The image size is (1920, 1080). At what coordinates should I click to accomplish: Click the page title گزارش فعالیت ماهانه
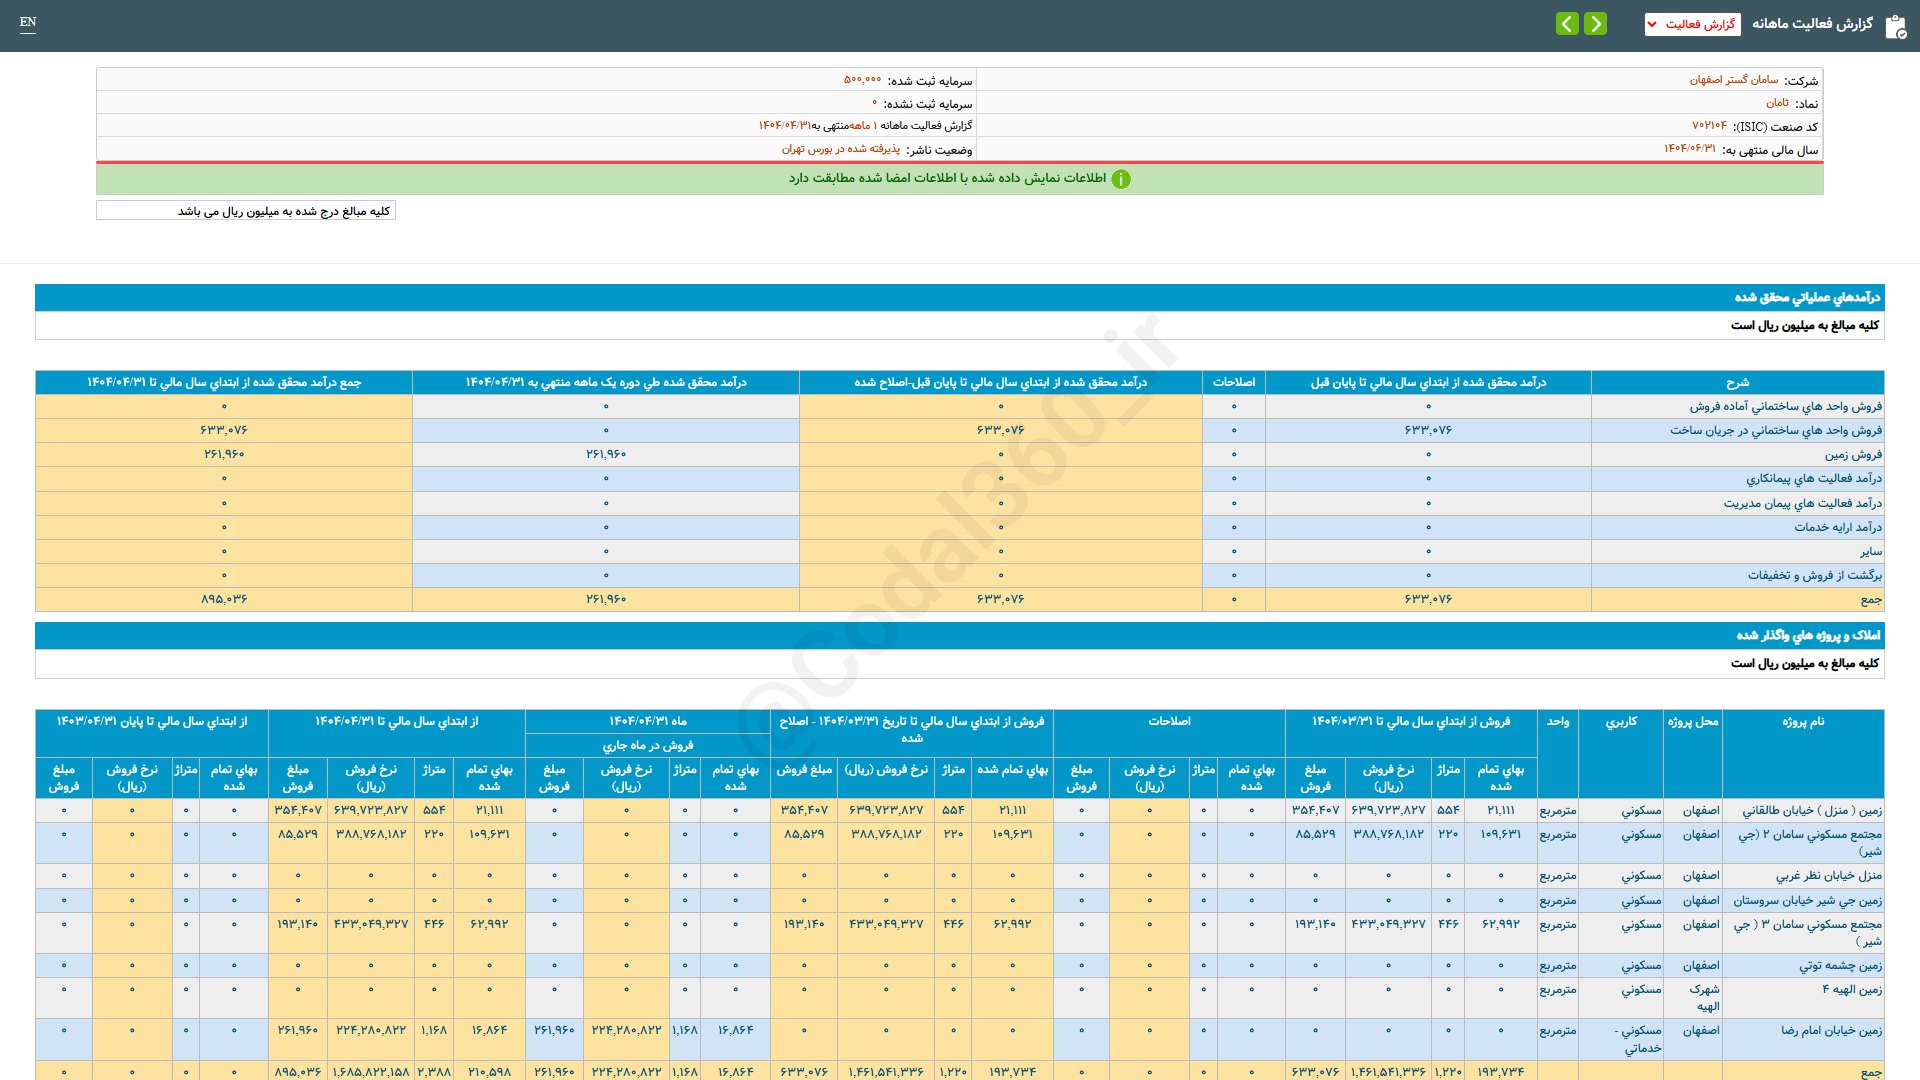1812,24
